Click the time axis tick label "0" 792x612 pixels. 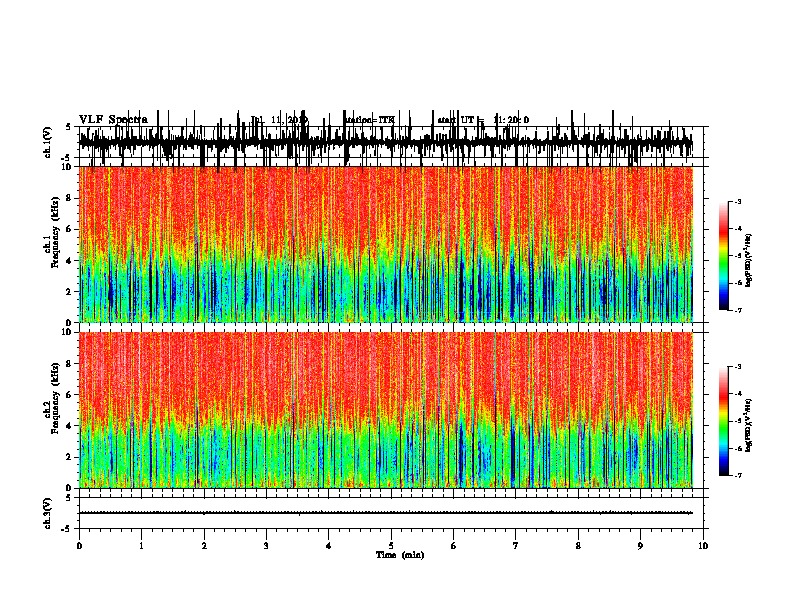pos(79,545)
